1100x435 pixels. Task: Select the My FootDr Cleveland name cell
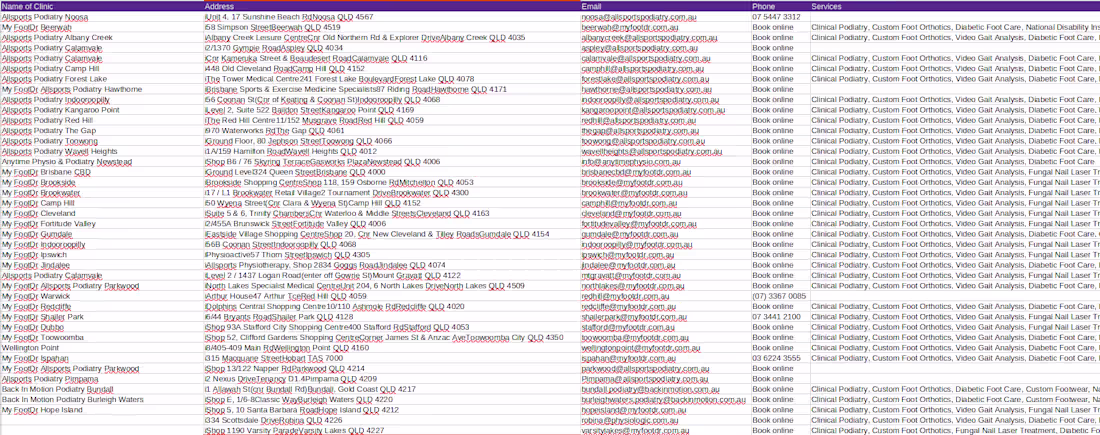point(102,213)
